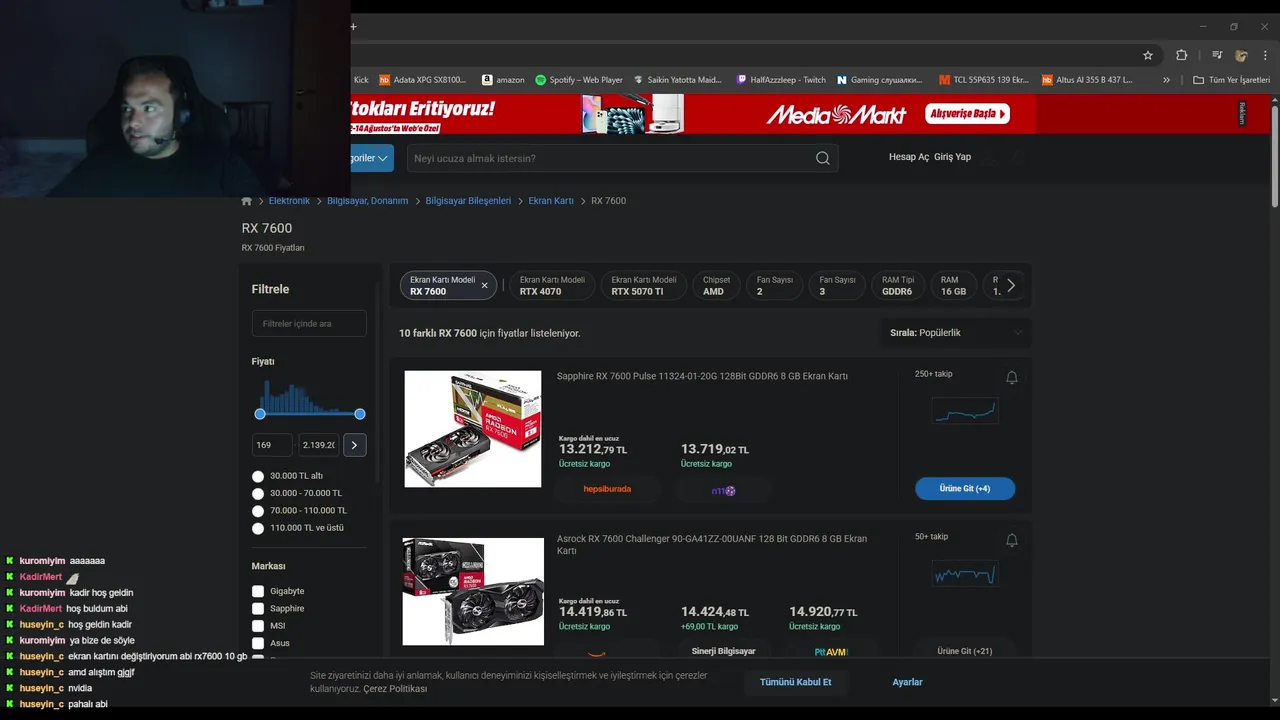1280x720 pixels.
Task: Open the amazon bookmark
Action: [x=503, y=80]
